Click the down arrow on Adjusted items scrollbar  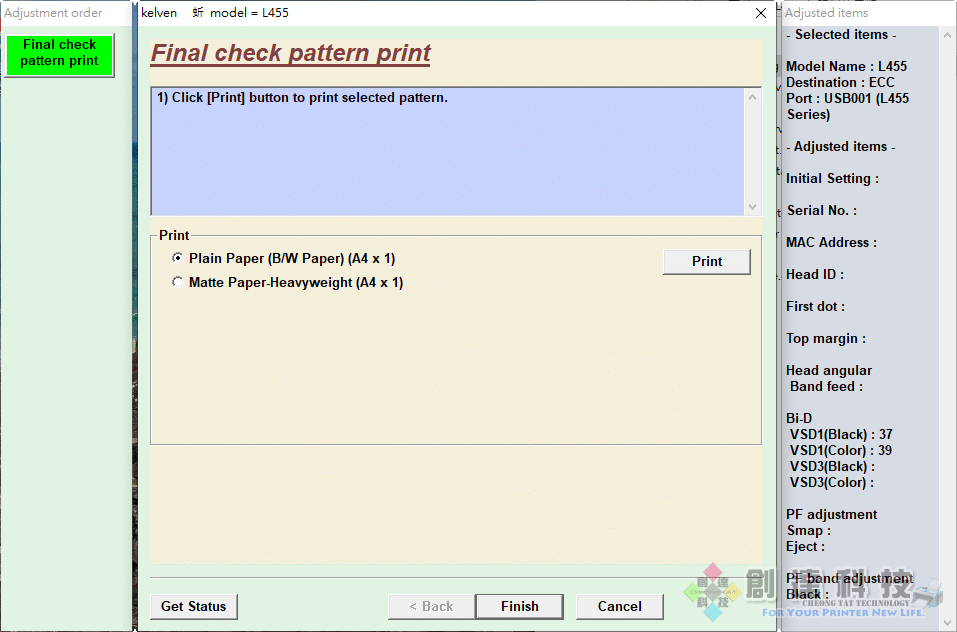pos(946,621)
